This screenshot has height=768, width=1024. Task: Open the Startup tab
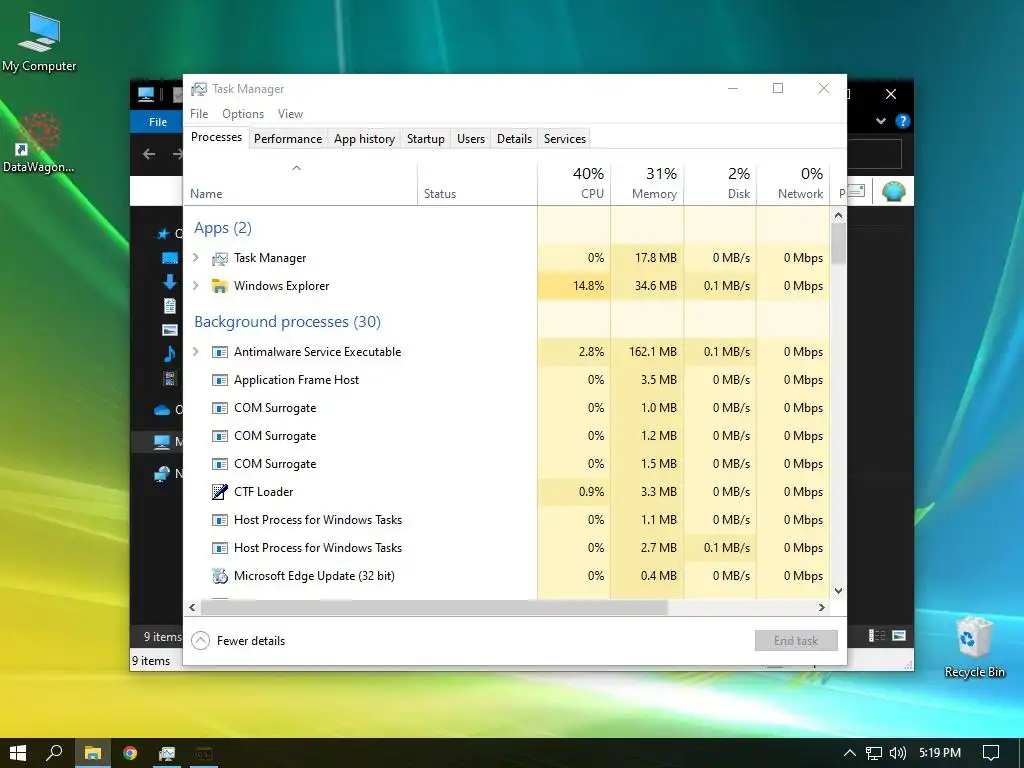click(426, 138)
